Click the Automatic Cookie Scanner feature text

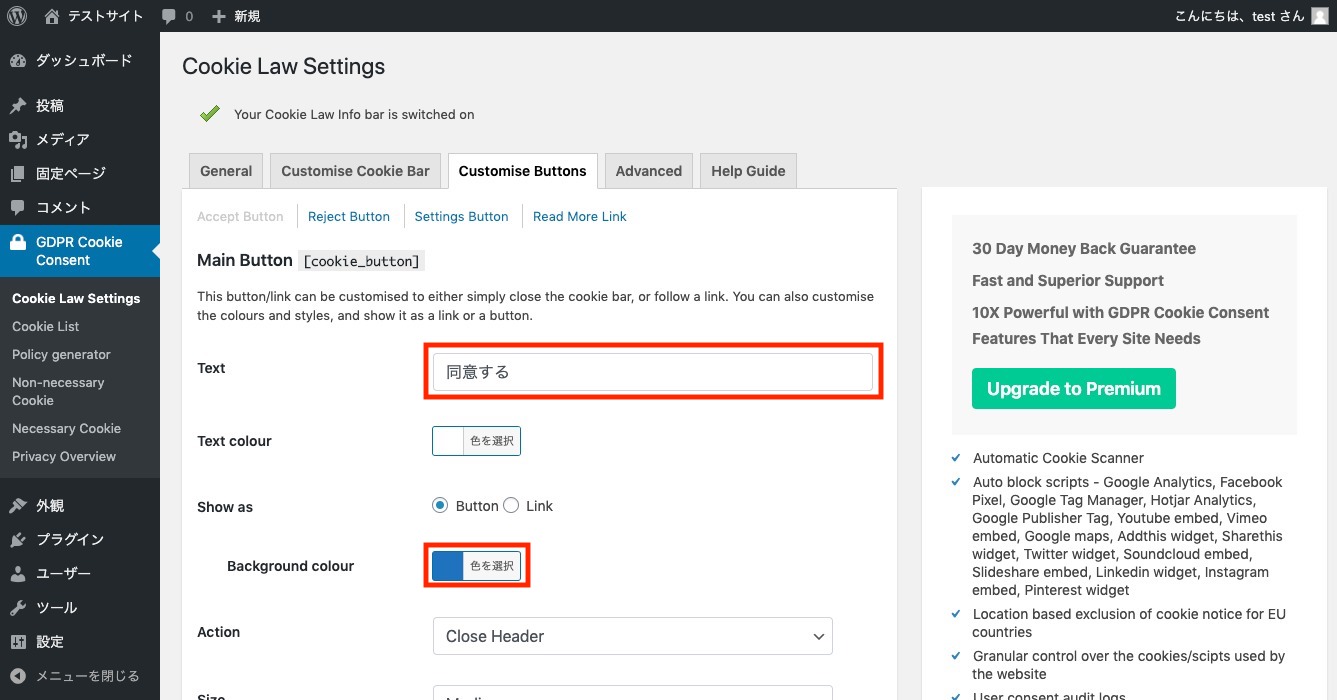1058,458
